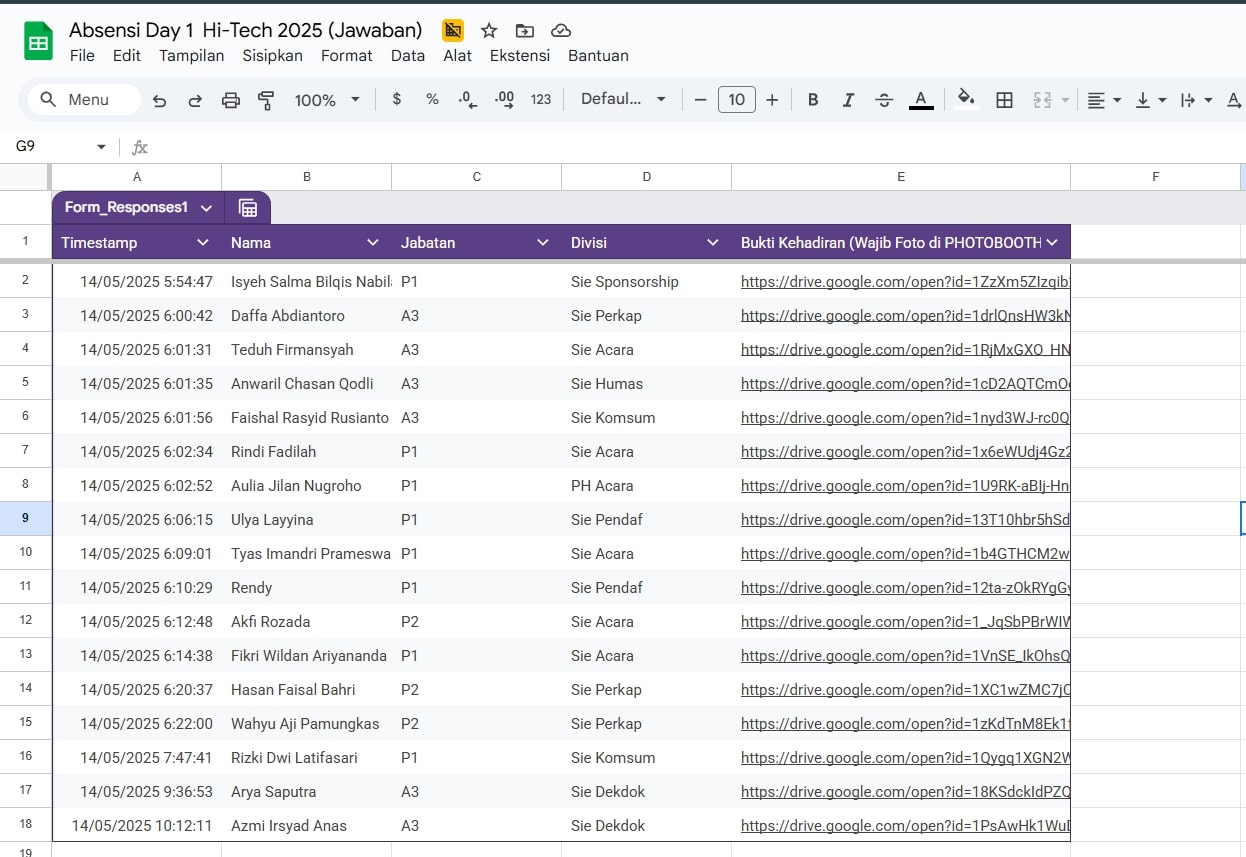Open the zoom level dropdown
1246x857 pixels.
pos(327,100)
